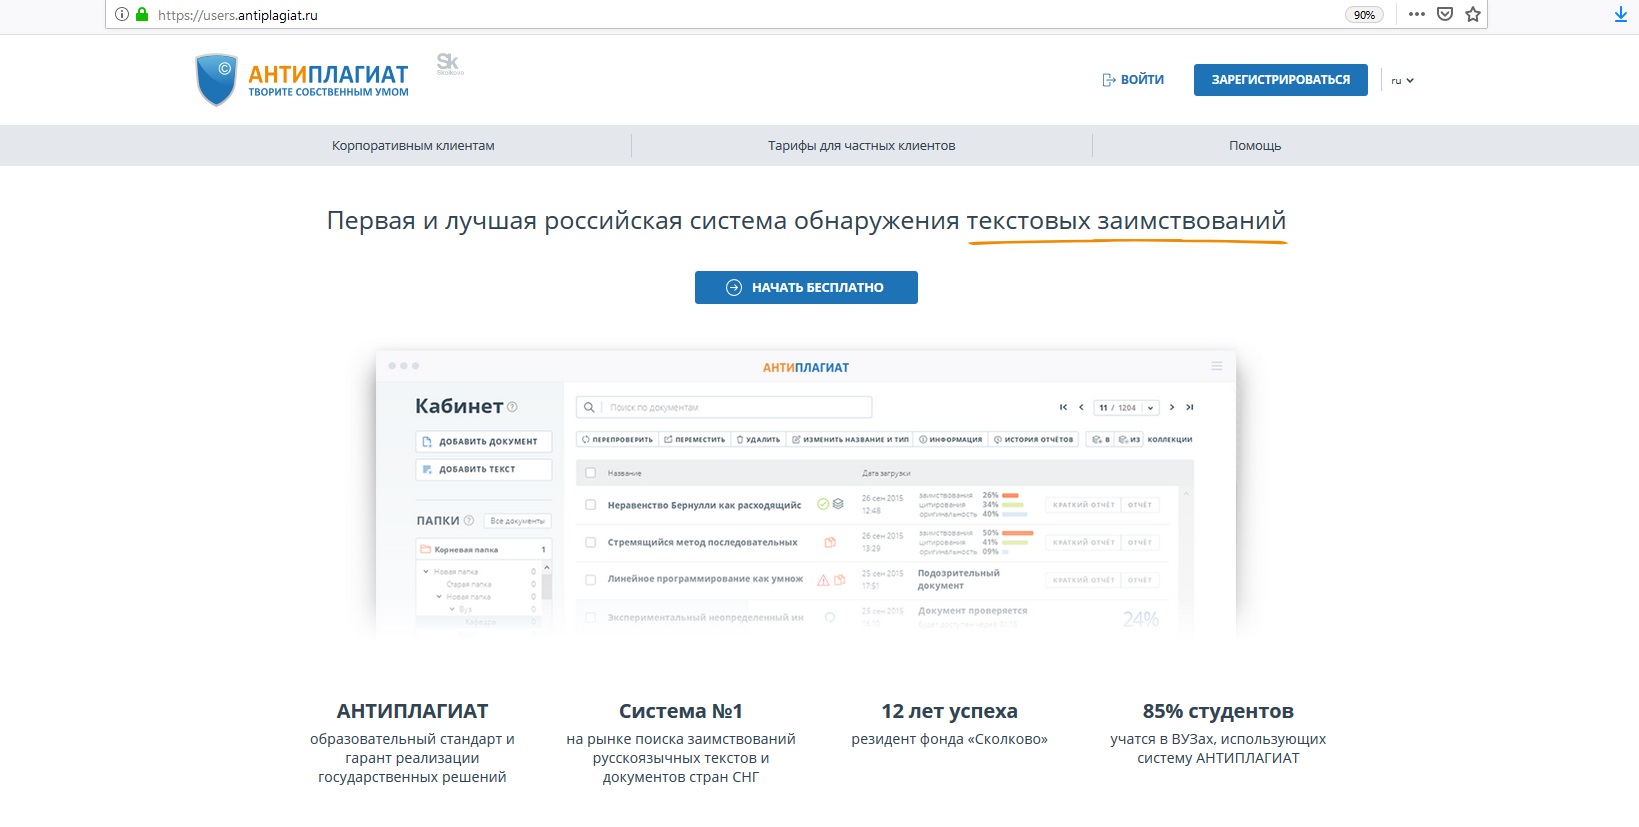Screen dimensions: 1639x827
Task: Collapse the Вуз tree node
Action: pyautogui.click(x=452, y=609)
